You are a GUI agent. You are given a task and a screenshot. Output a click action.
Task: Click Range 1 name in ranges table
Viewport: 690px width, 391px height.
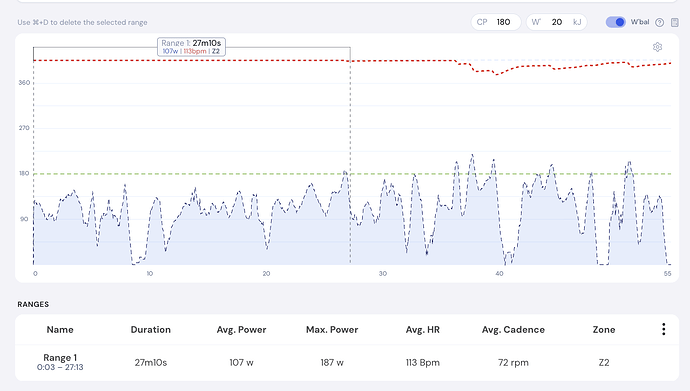pos(60,358)
